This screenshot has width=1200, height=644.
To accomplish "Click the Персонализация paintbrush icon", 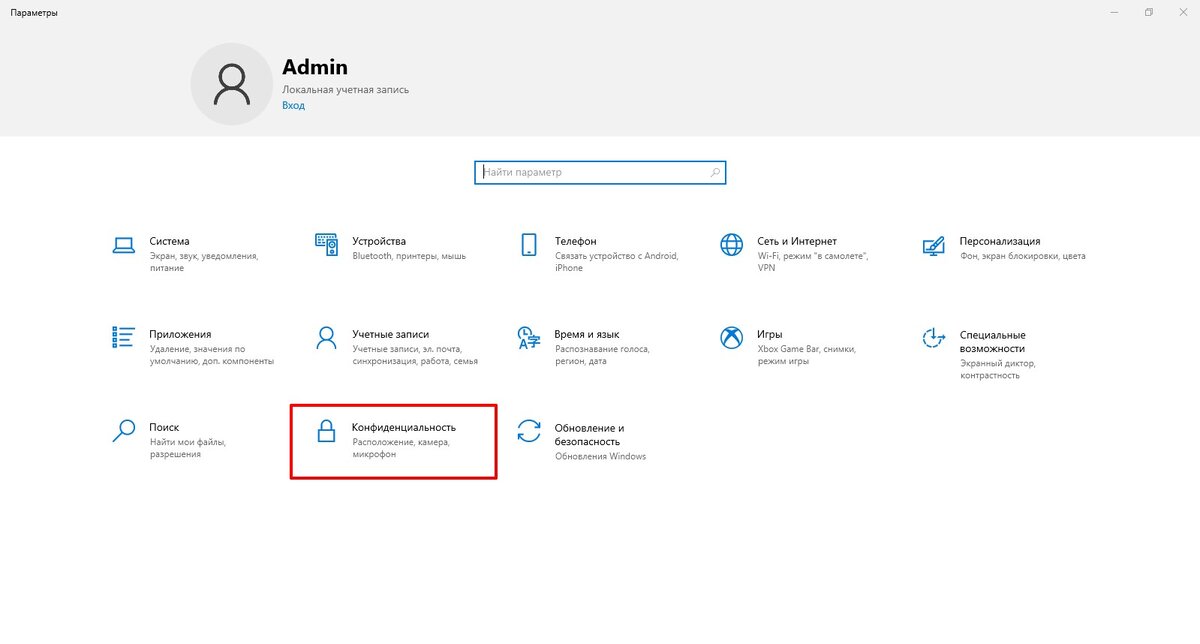I will click(x=933, y=245).
